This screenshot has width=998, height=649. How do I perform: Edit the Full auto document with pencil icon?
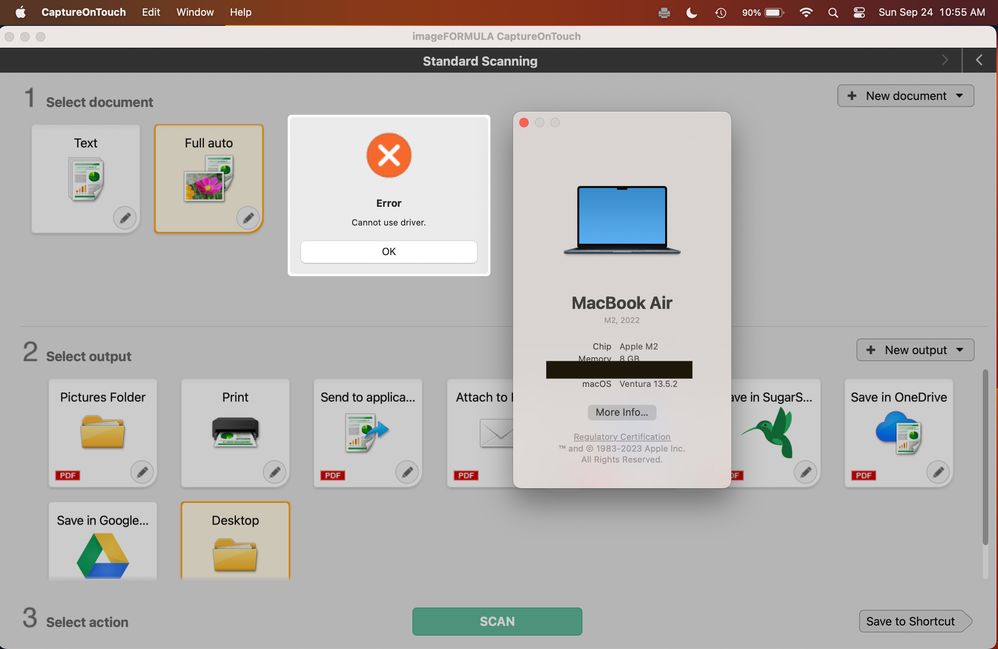pos(248,217)
